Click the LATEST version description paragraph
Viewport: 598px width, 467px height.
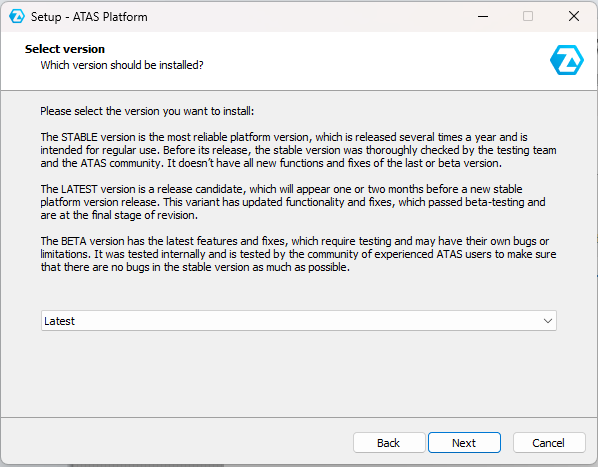[x=293, y=202]
